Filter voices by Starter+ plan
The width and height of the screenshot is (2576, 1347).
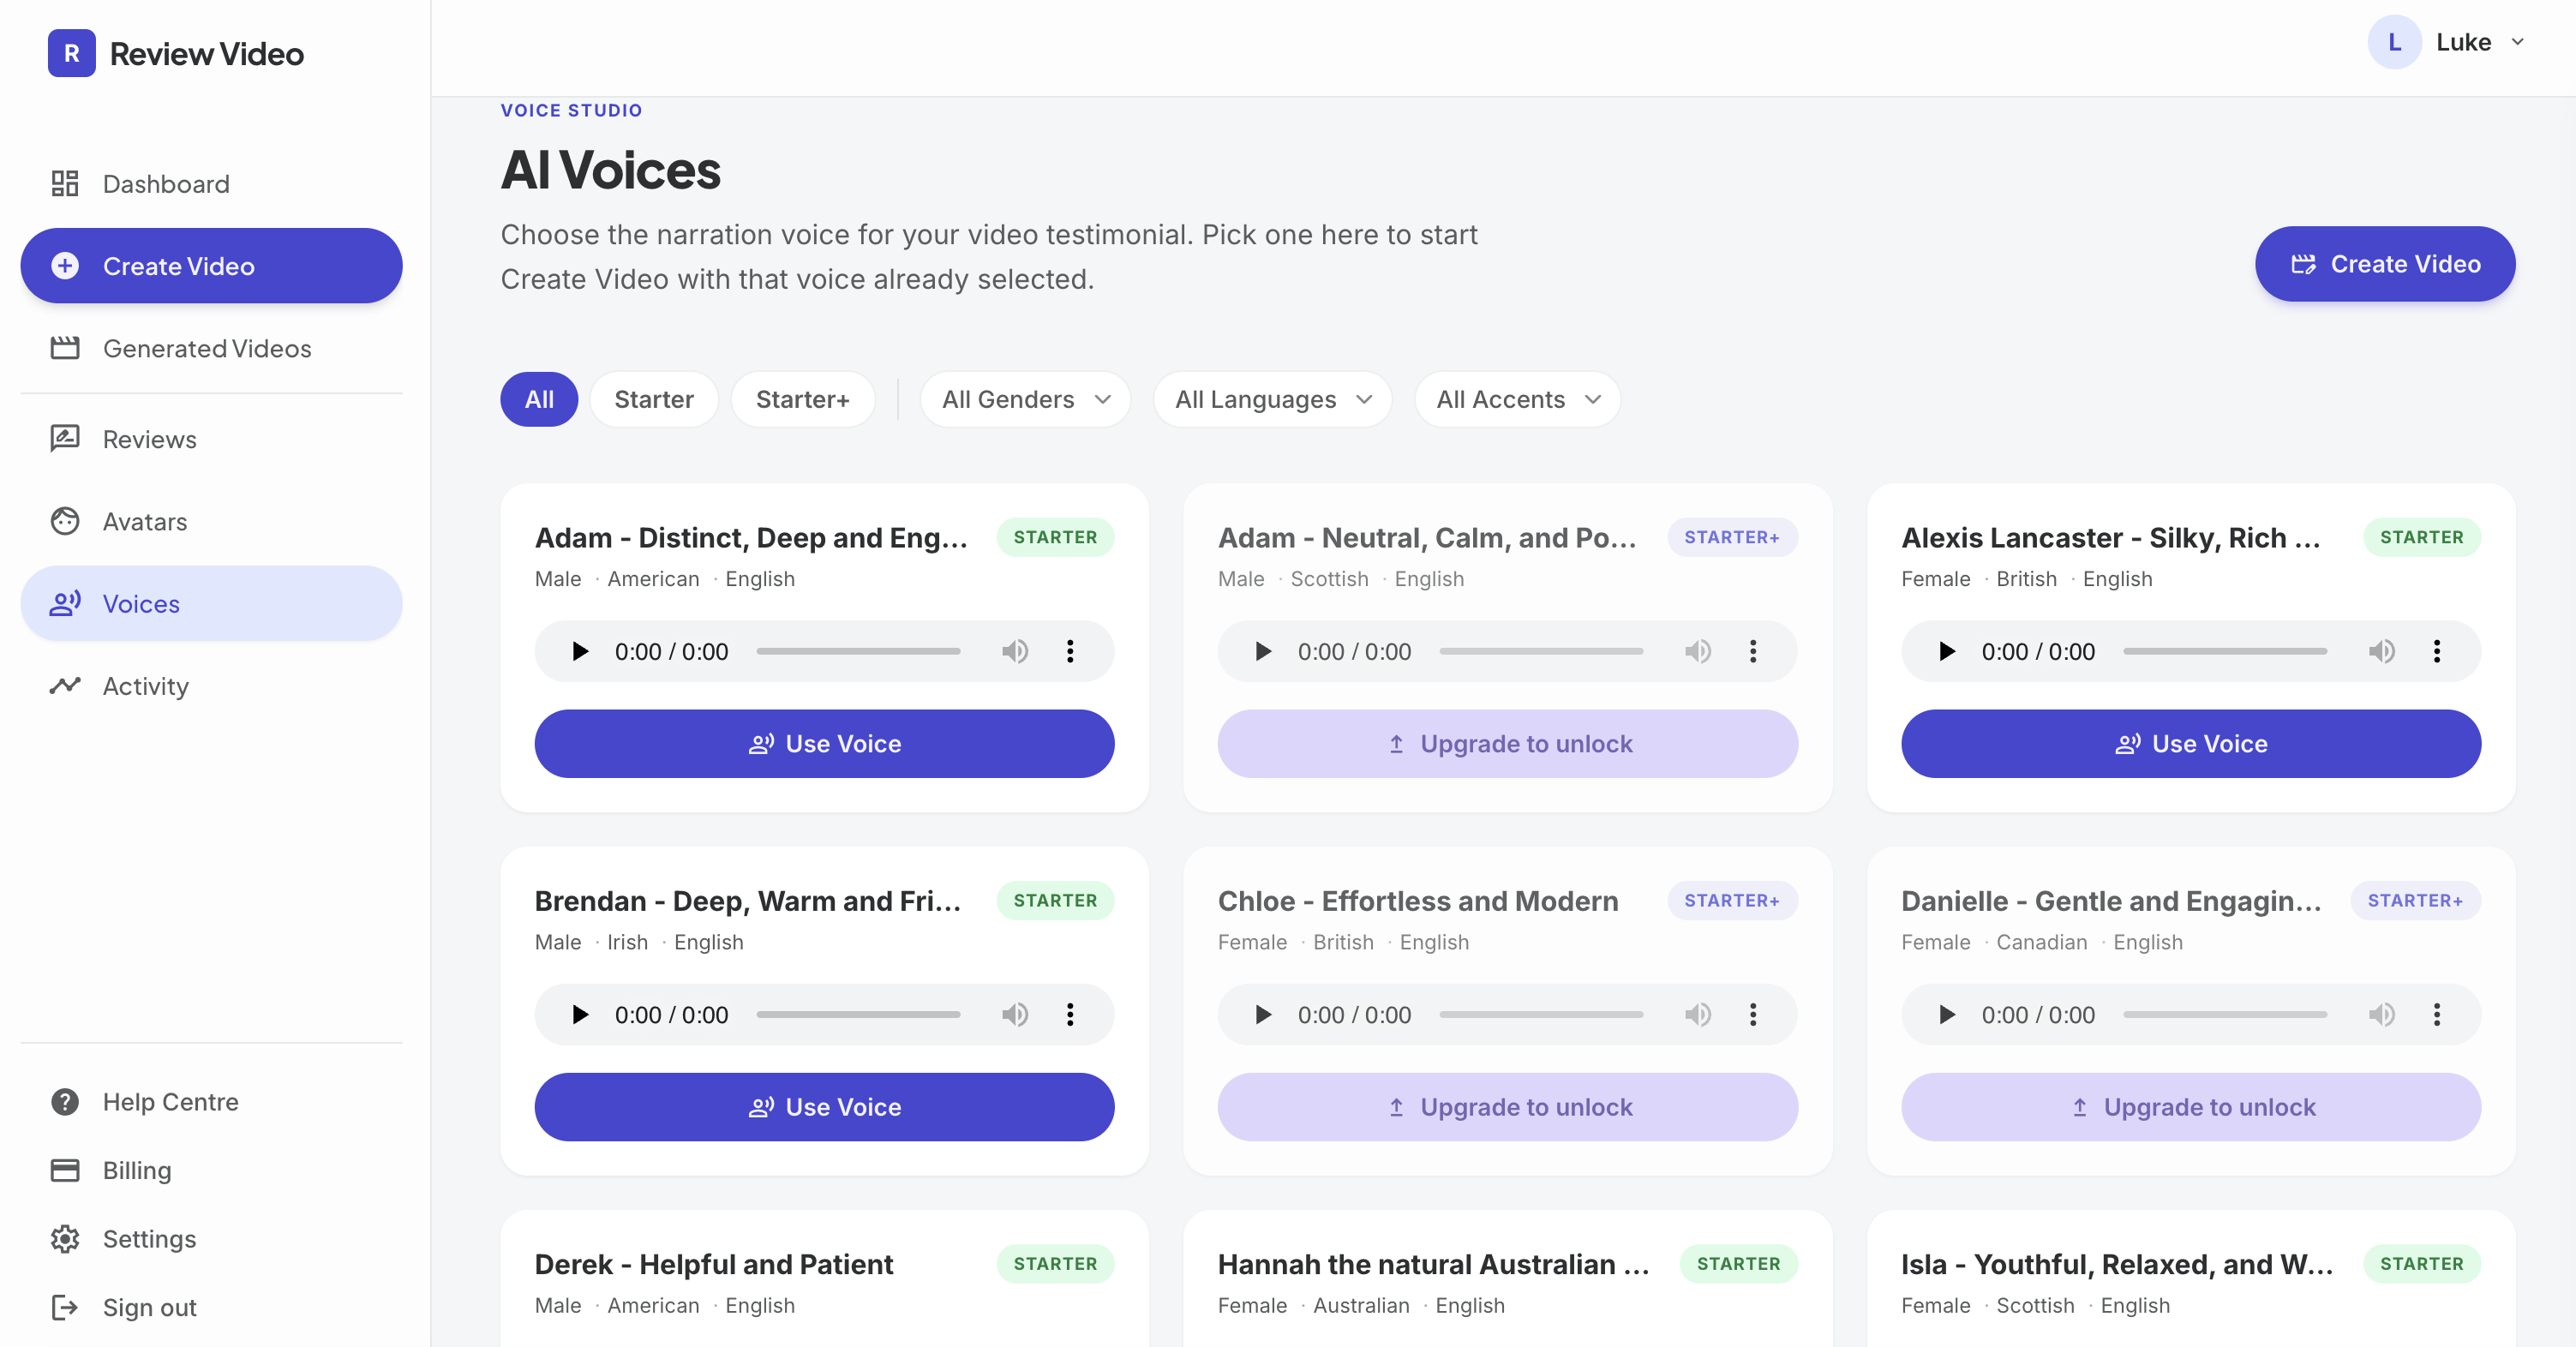tap(803, 400)
